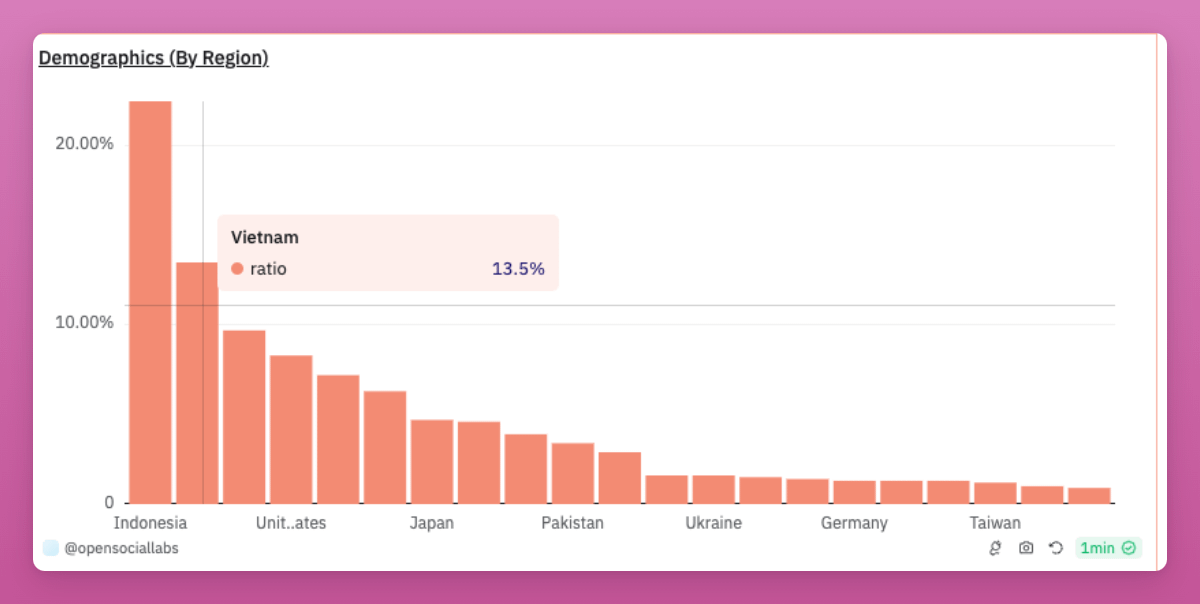Click the opensociallabs avatar icon
The height and width of the screenshot is (604, 1200).
[x=51, y=548]
